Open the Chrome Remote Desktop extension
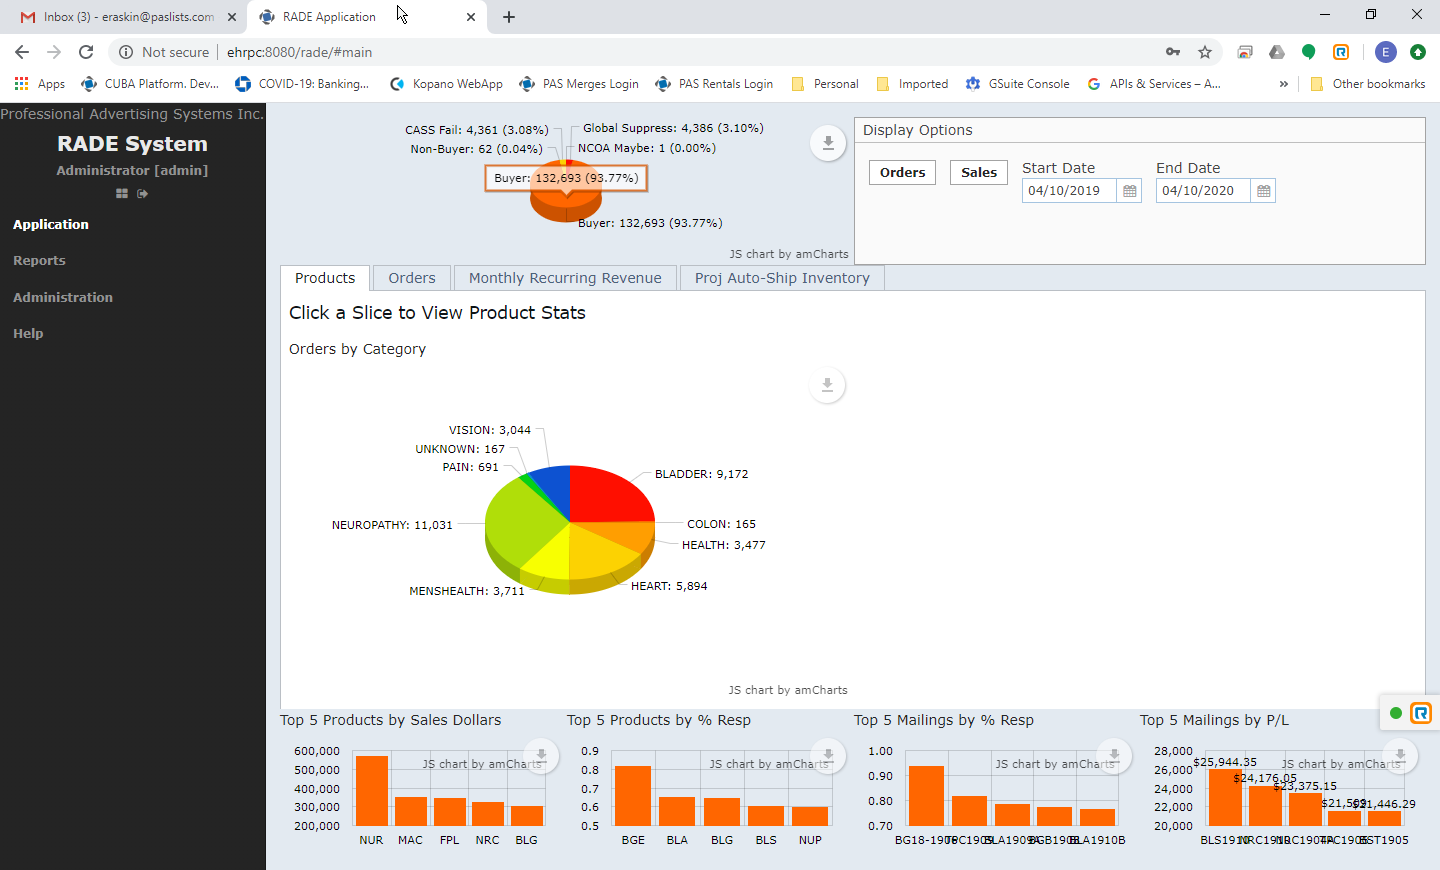The height and width of the screenshot is (870, 1440). [x=1245, y=52]
